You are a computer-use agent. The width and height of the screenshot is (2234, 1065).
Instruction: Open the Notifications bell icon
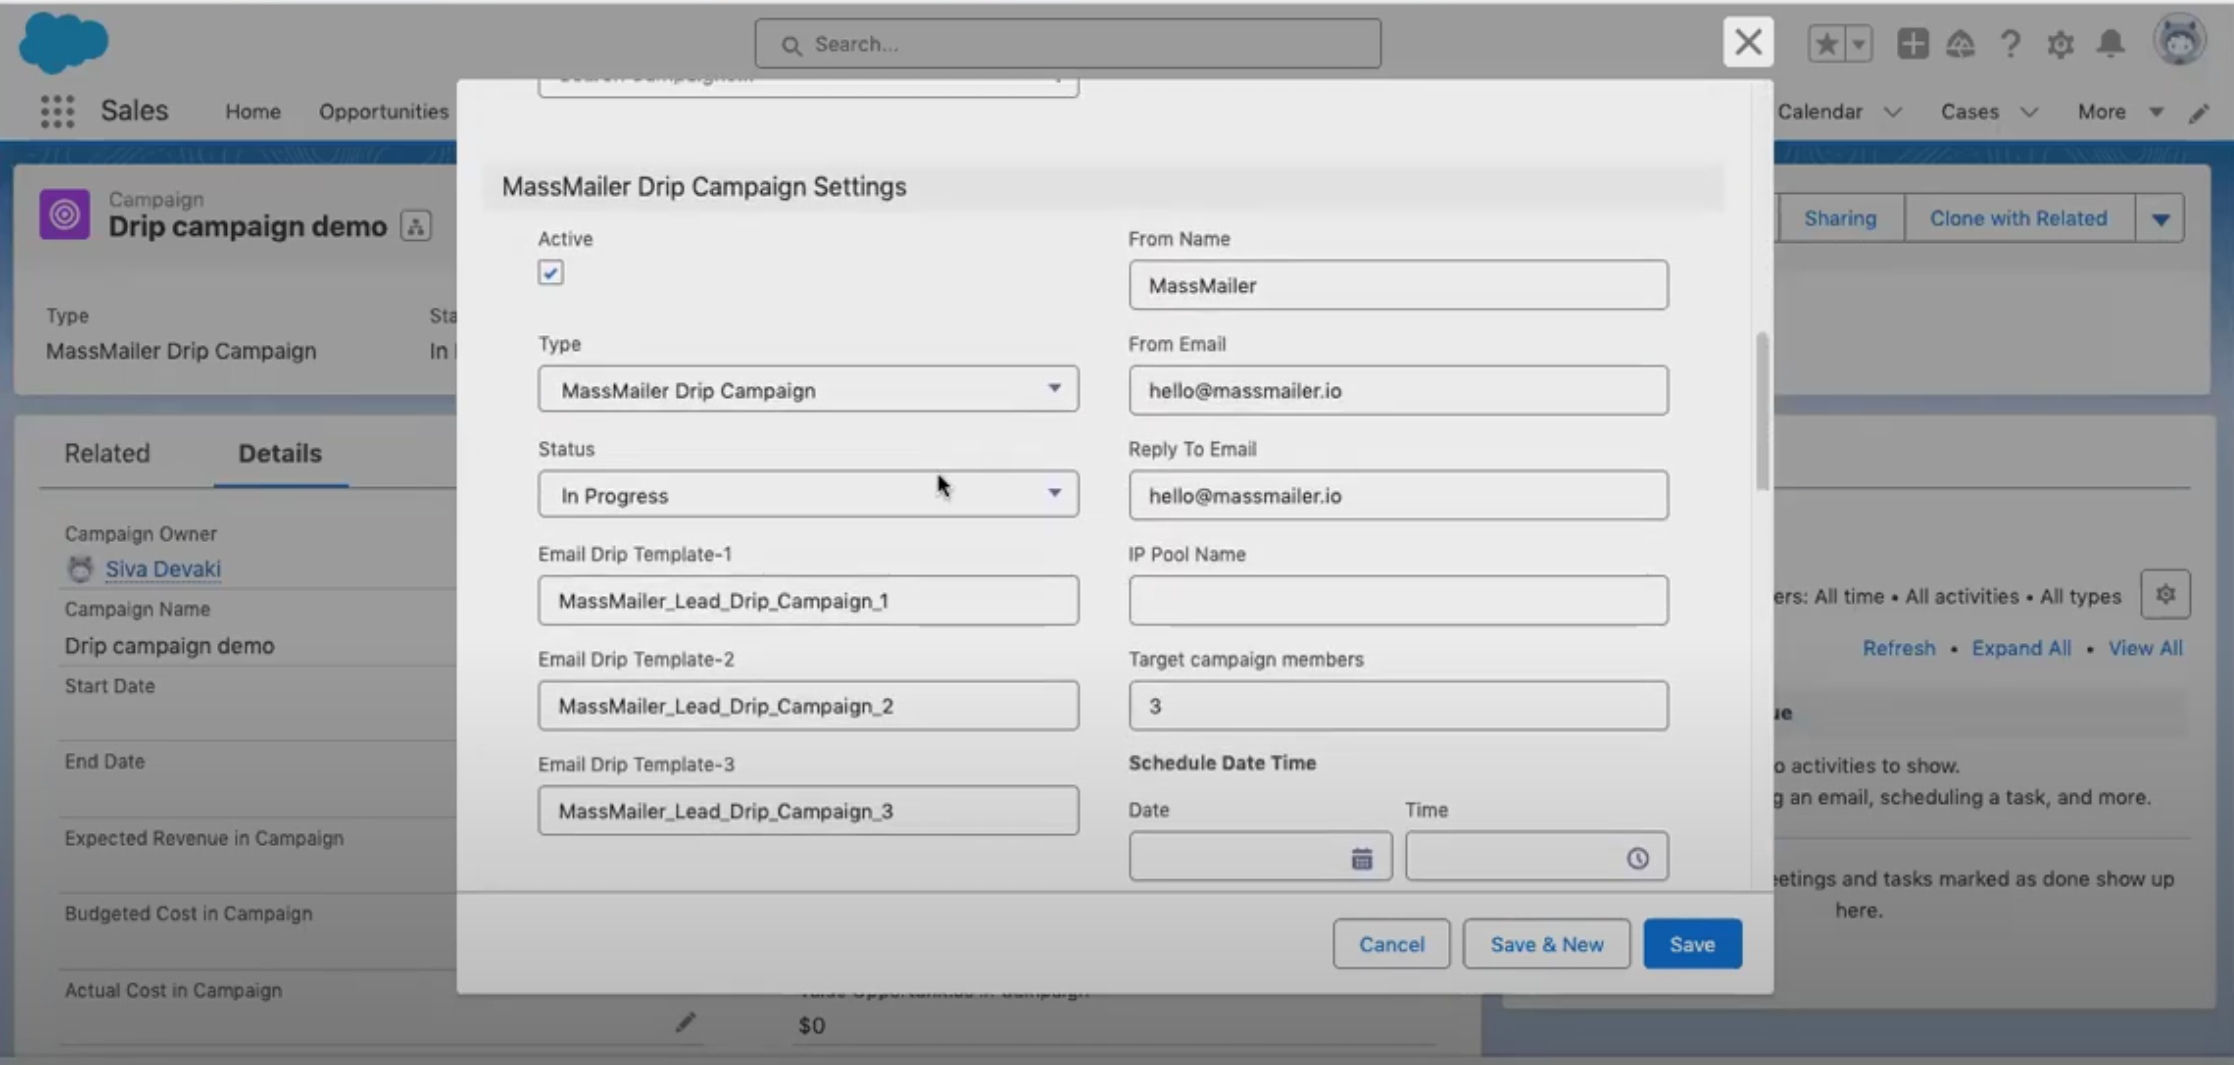tap(2110, 44)
